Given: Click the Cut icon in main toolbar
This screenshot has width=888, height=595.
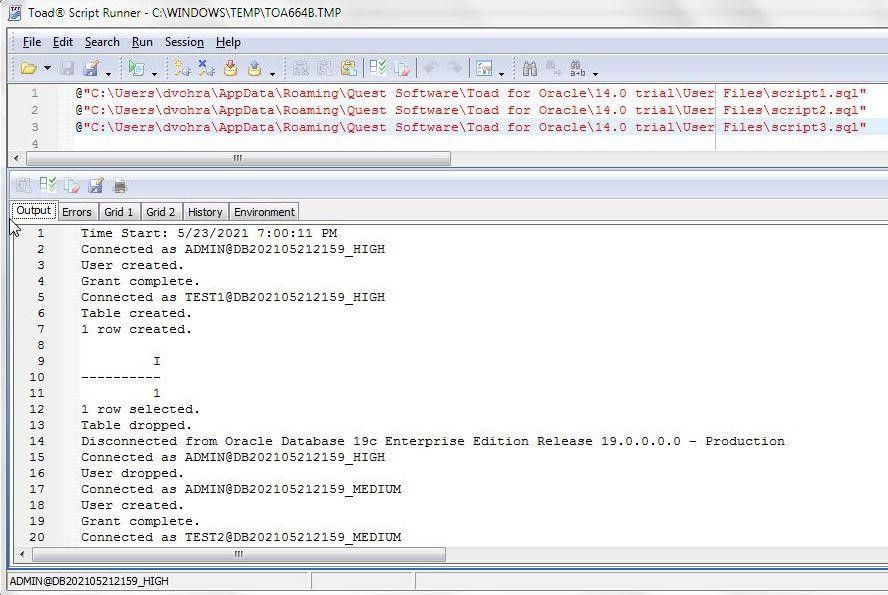Looking at the screenshot, I should click(x=301, y=69).
